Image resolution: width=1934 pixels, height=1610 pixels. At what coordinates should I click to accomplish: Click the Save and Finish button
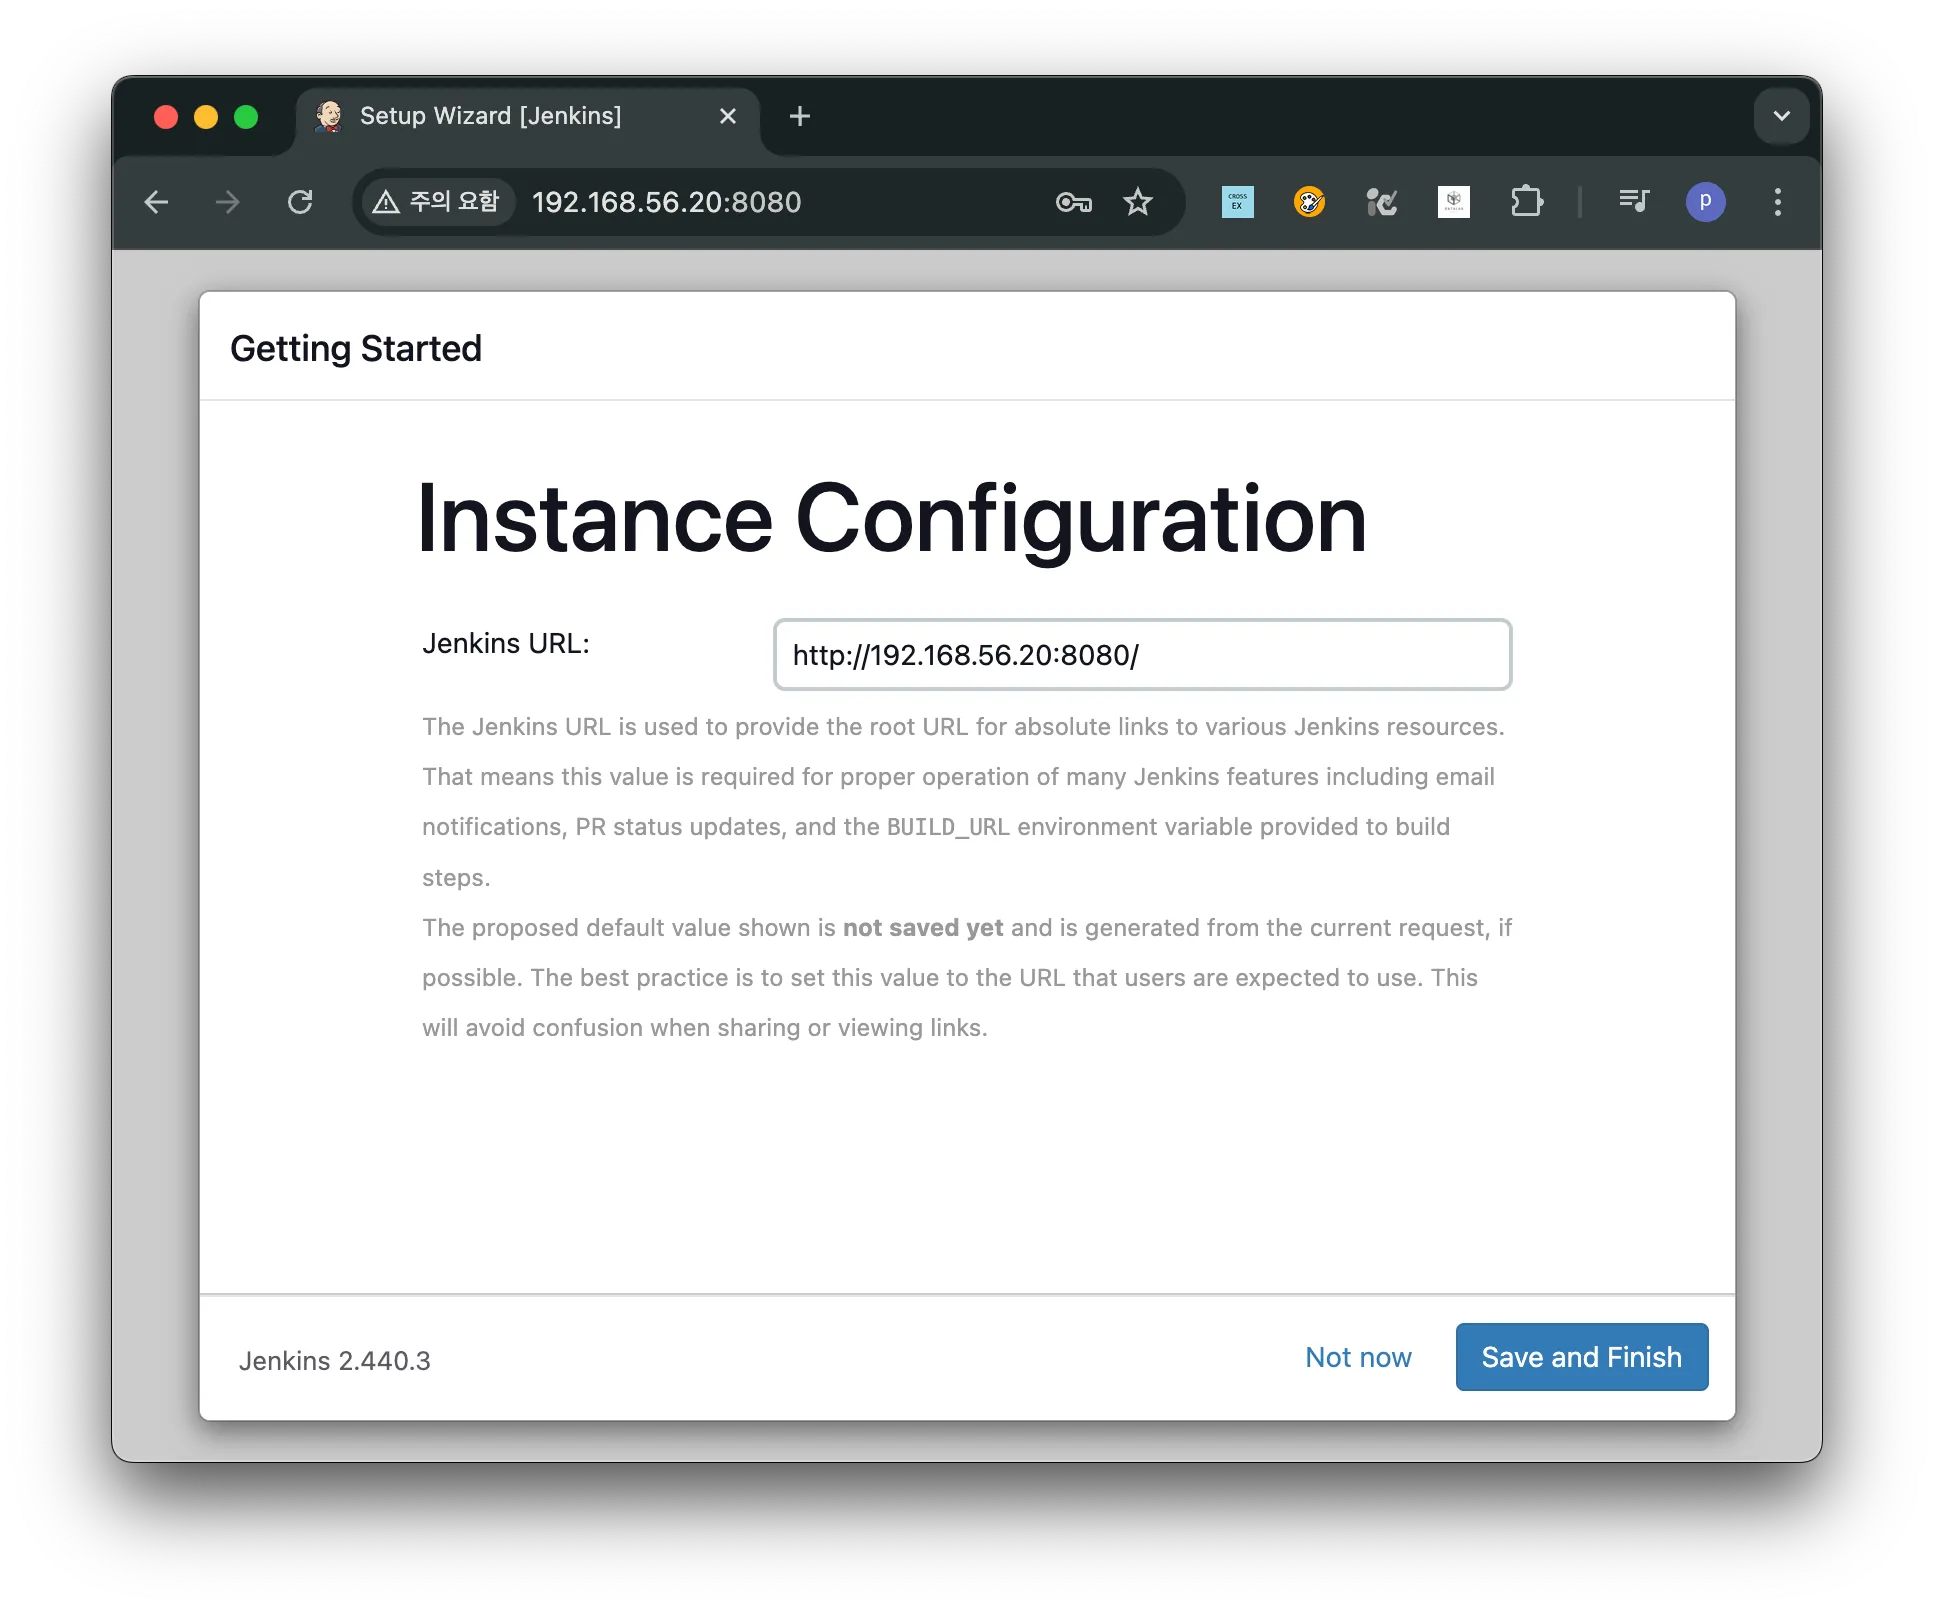pyautogui.click(x=1581, y=1357)
